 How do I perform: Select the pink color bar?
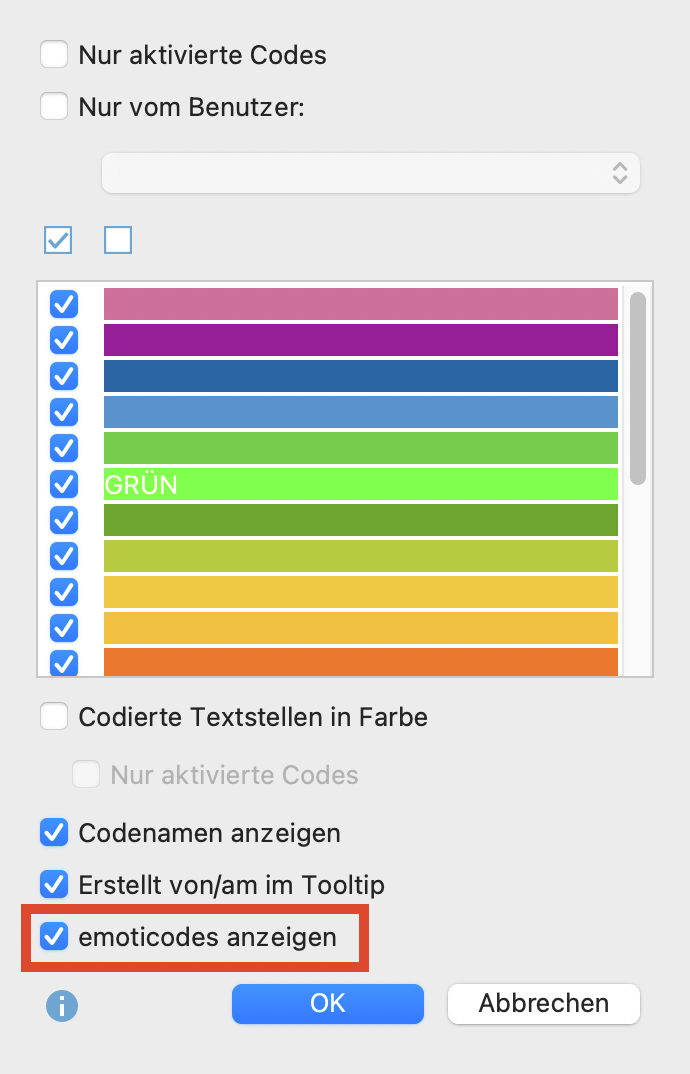coord(360,304)
